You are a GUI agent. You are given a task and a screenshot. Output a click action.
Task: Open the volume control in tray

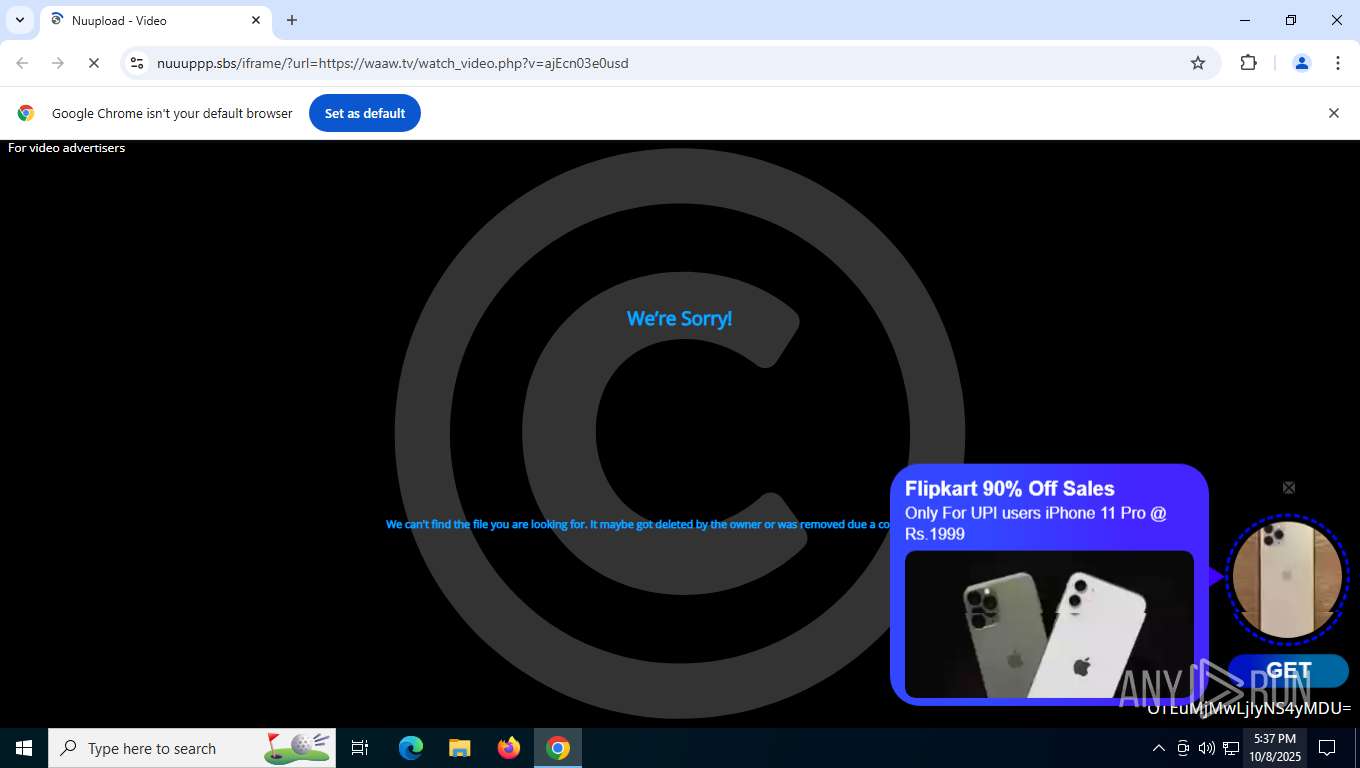point(1206,748)
